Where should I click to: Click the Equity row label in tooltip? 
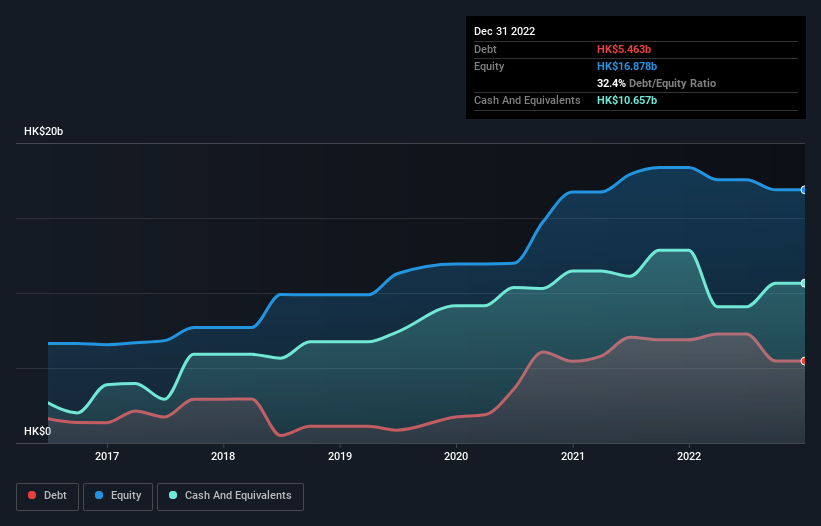pyautogui.click(x=489, y=66)
